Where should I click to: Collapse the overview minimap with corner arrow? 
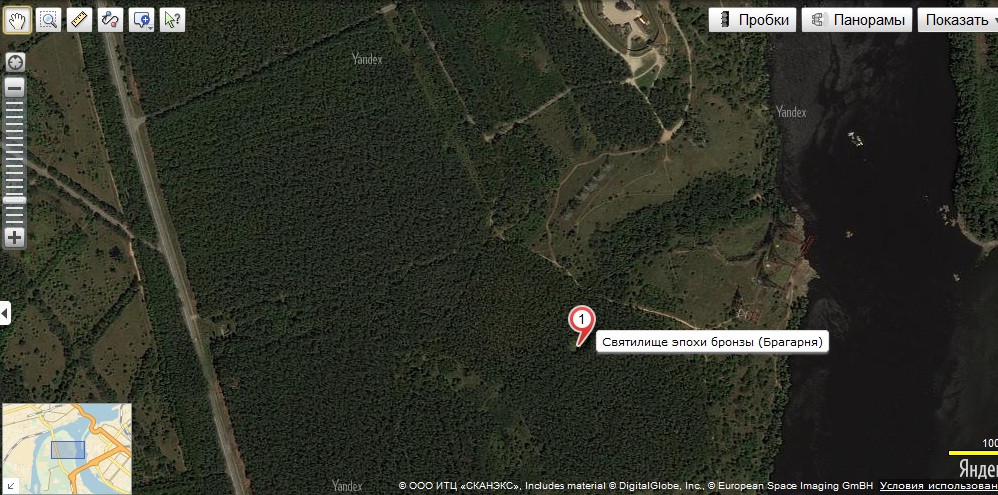pyautogui.click(x=9, y=487)
